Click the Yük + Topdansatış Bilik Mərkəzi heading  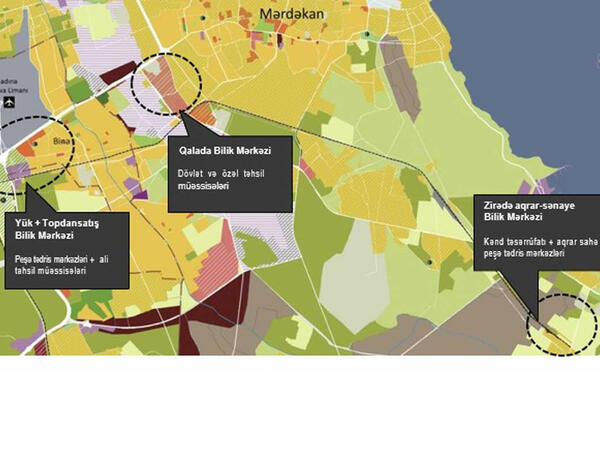click(x=57, y=229)
